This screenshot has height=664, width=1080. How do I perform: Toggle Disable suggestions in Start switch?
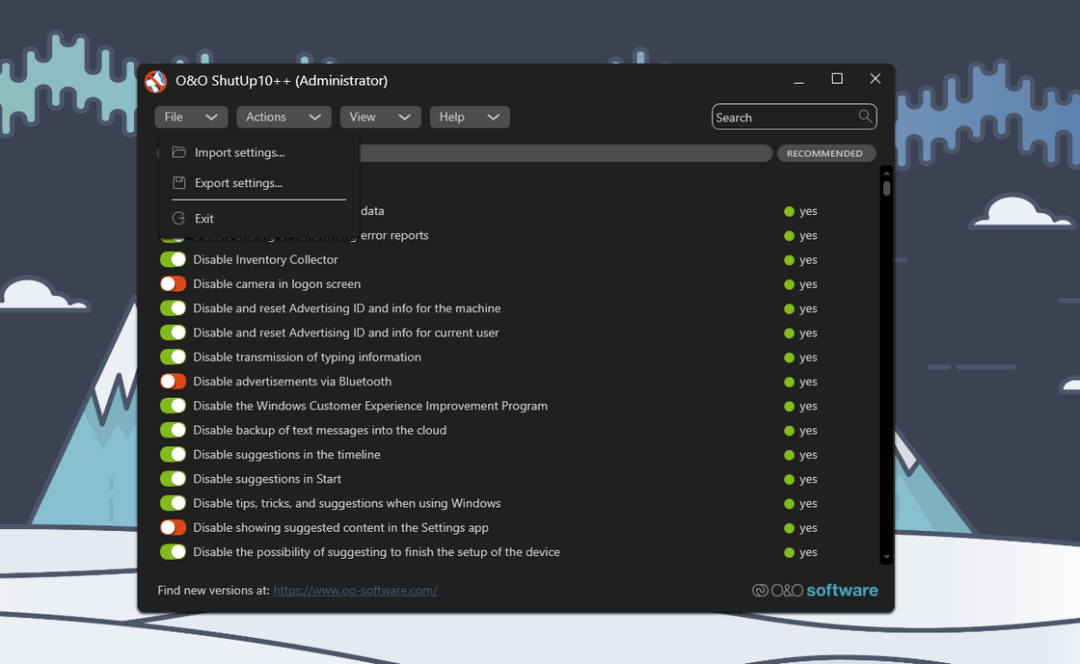point(173,479)
